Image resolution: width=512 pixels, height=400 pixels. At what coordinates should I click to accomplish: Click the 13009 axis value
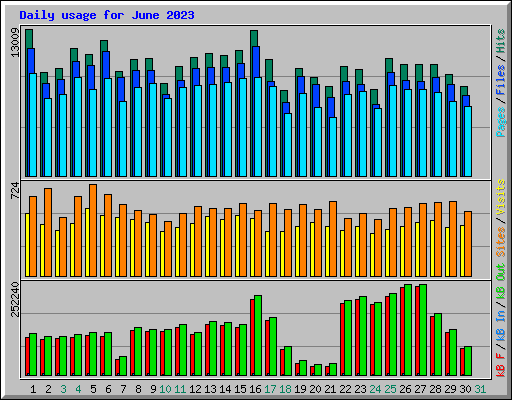click(15, 43)
